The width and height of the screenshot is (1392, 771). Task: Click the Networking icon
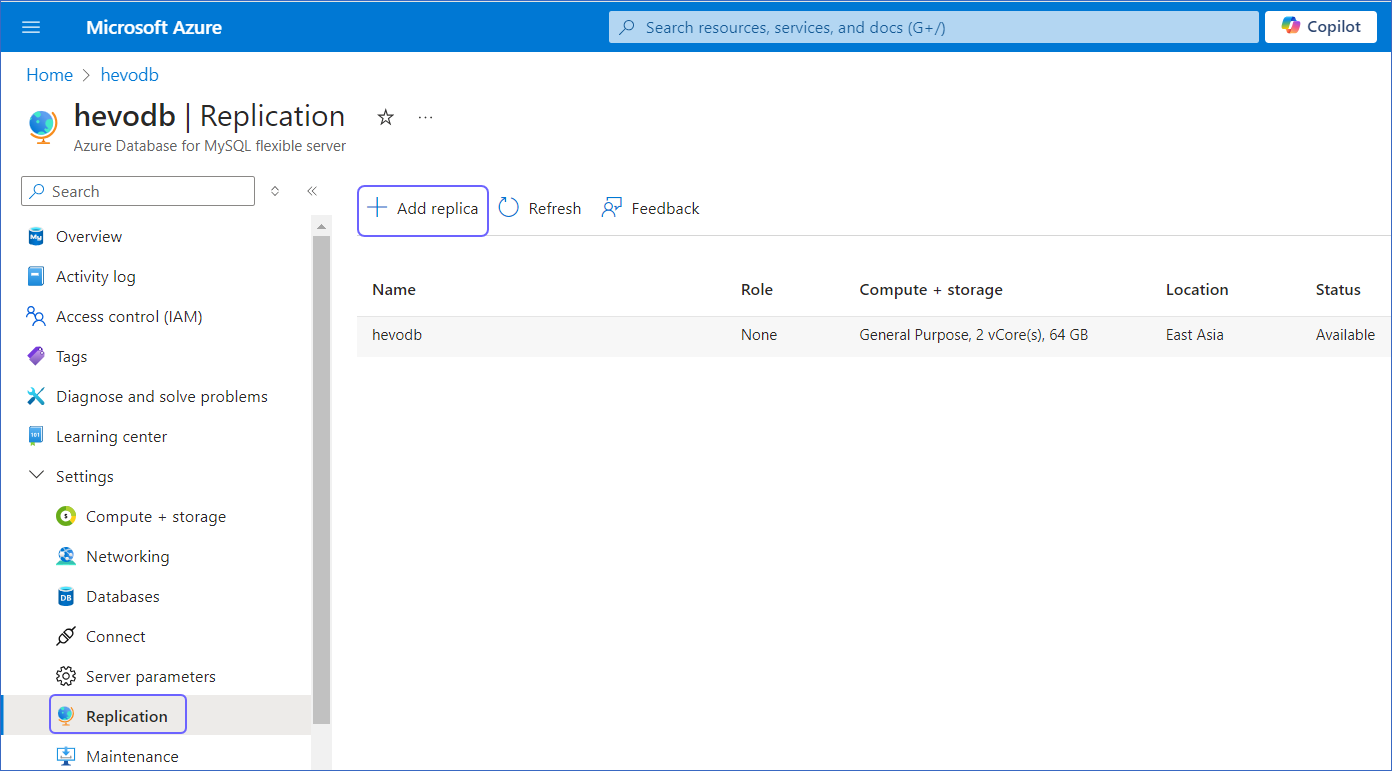[x=66, y=557]
